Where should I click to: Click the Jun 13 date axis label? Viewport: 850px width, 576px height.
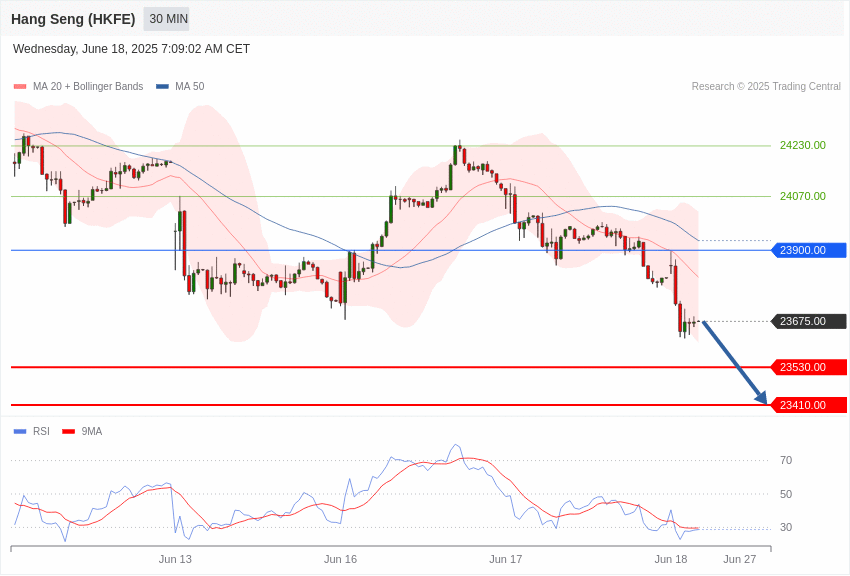pyautogui.click(x=175, y=559)
